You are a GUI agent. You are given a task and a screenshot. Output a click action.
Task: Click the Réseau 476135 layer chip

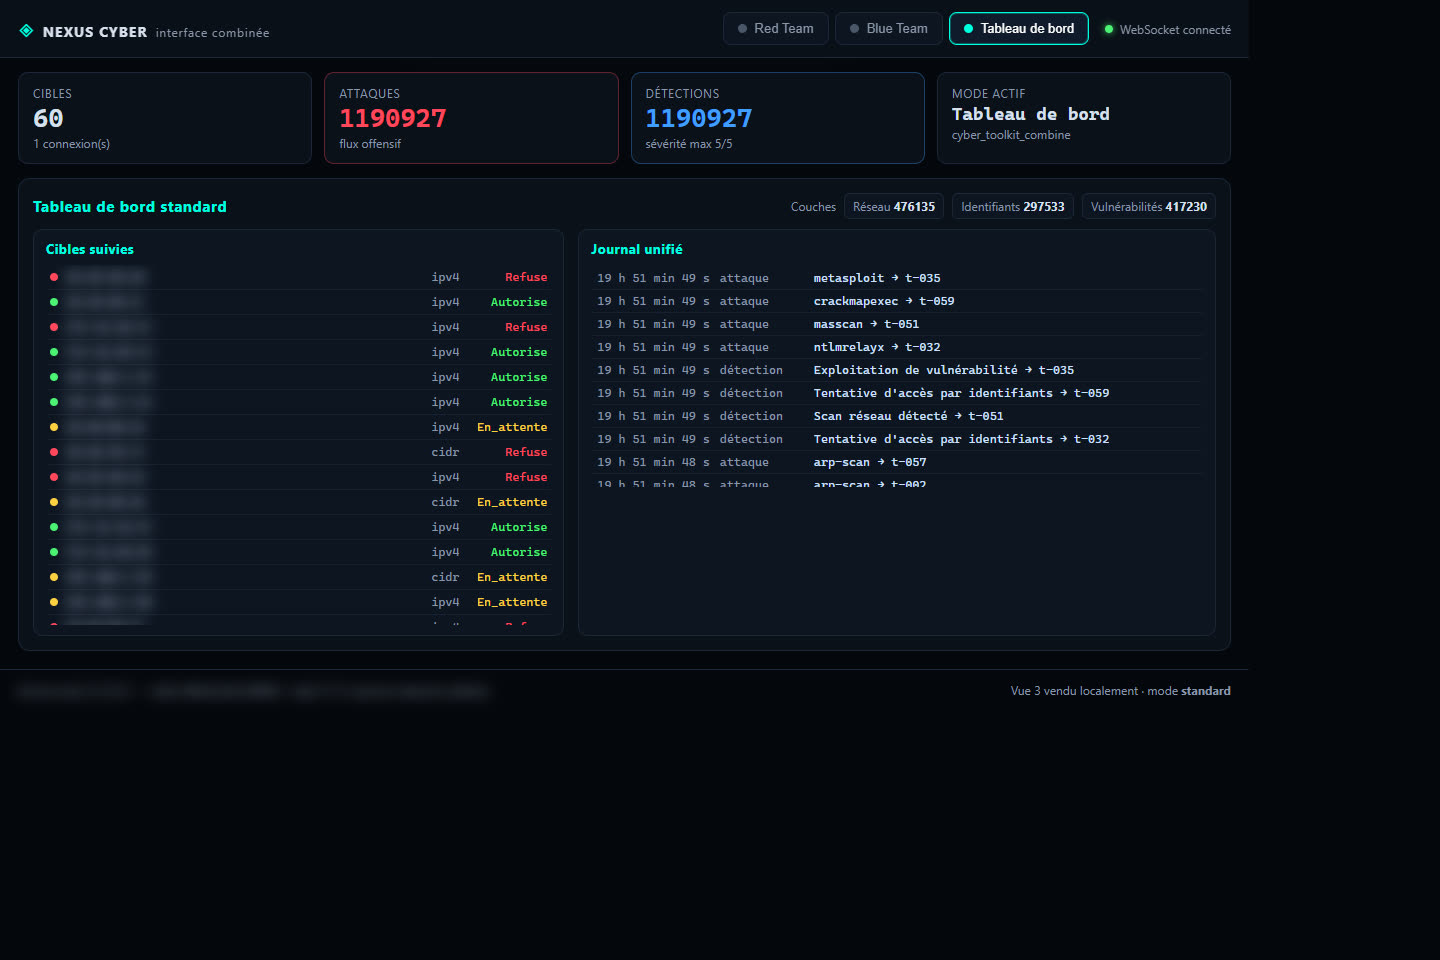(x=894, y=206)
